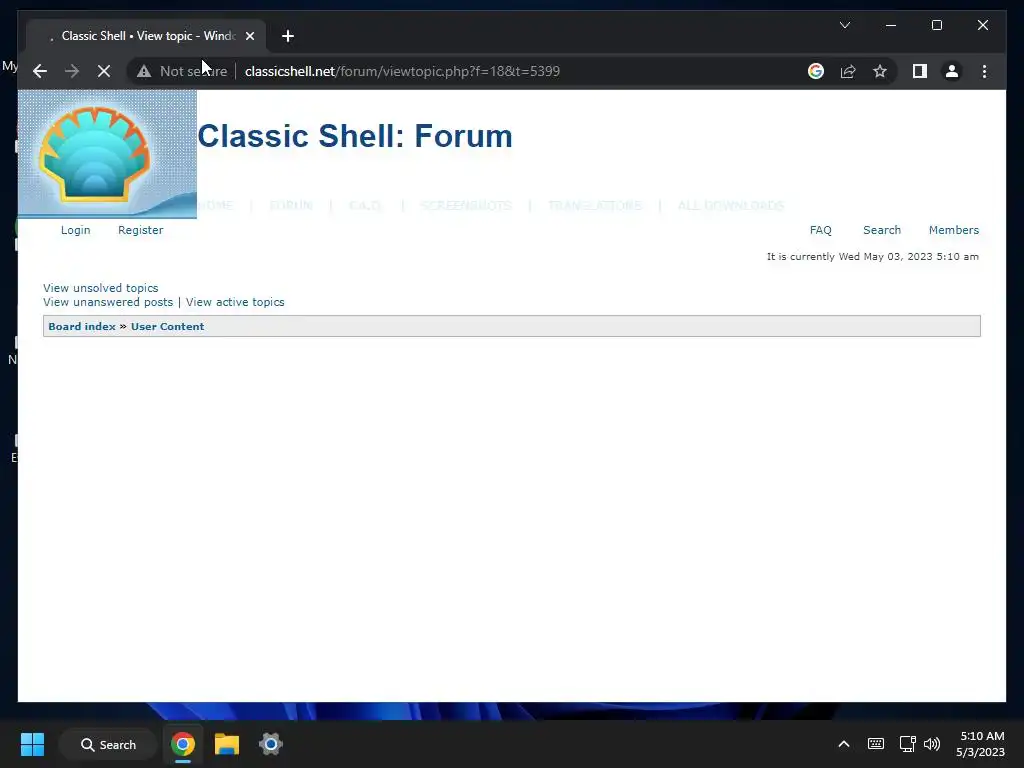Viewport: 1024px width, 768px height.
Task: Click the FORUM navigation menu item
Action: [x=291, y=206]
